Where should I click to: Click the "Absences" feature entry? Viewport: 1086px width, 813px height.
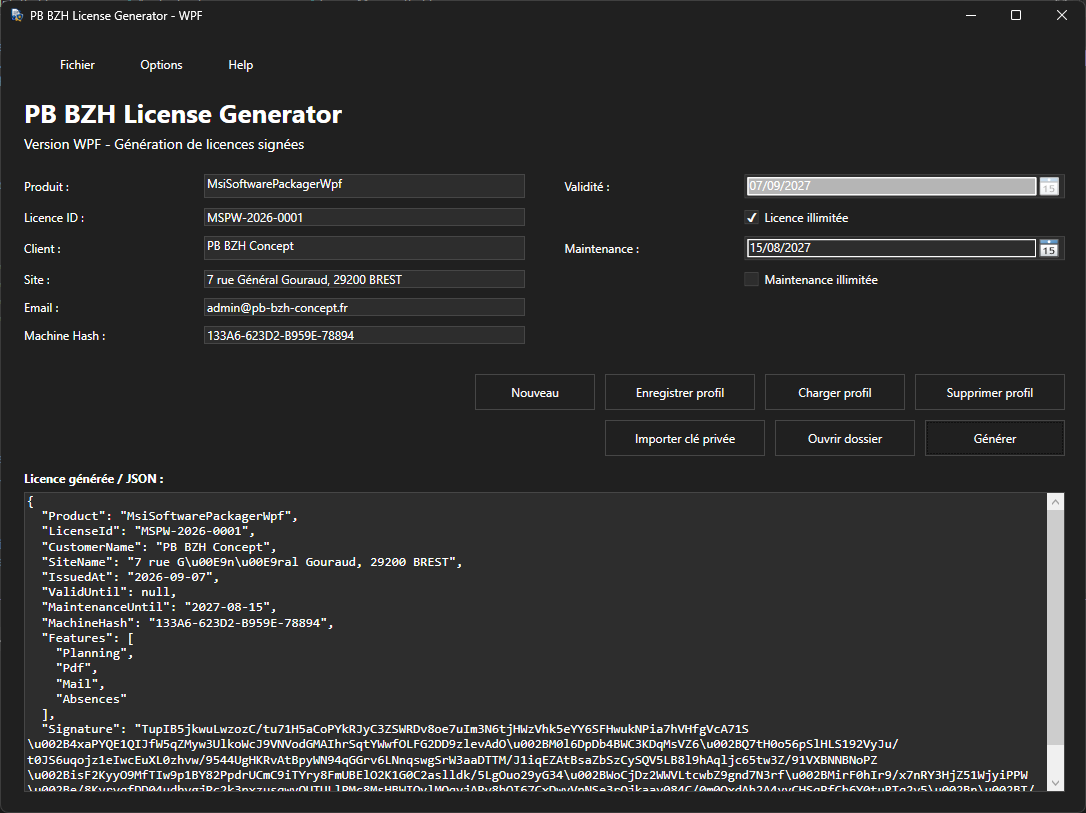(91, 699)
